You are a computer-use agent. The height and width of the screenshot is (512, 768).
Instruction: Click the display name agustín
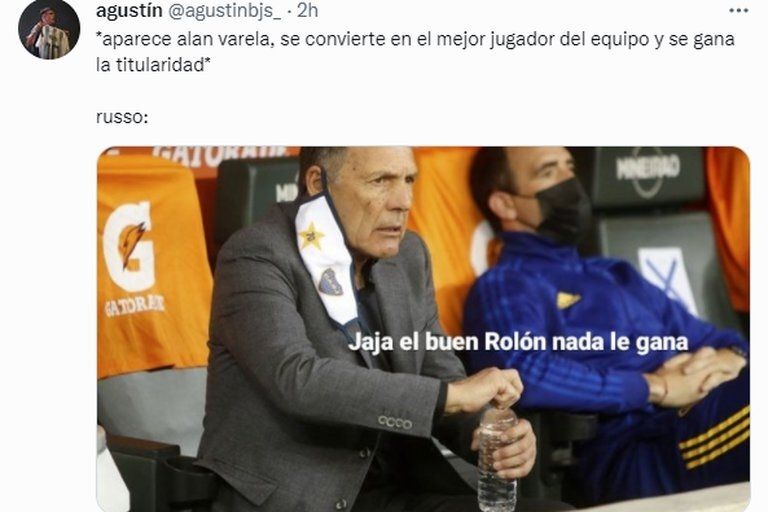(129, 10)
